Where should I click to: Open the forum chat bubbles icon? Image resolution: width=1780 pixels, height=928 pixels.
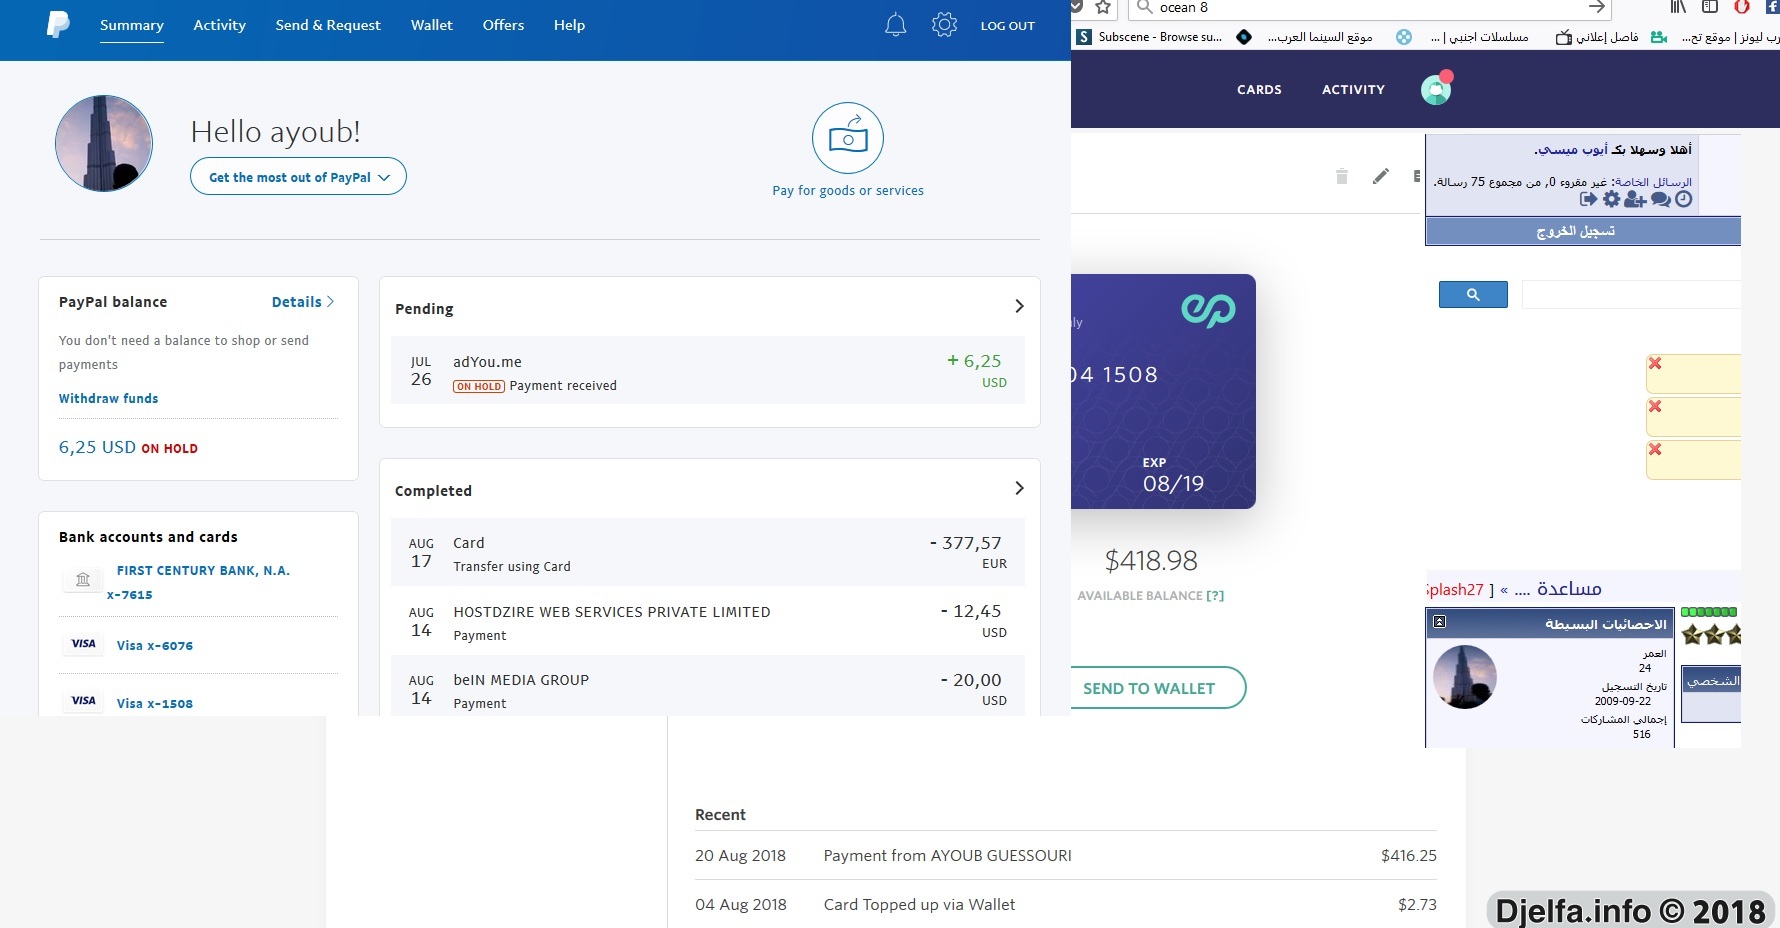click(x=1661, y=199)
